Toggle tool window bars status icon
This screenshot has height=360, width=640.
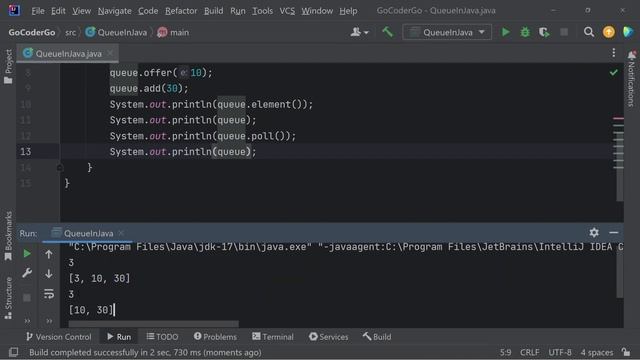point(13,352)
